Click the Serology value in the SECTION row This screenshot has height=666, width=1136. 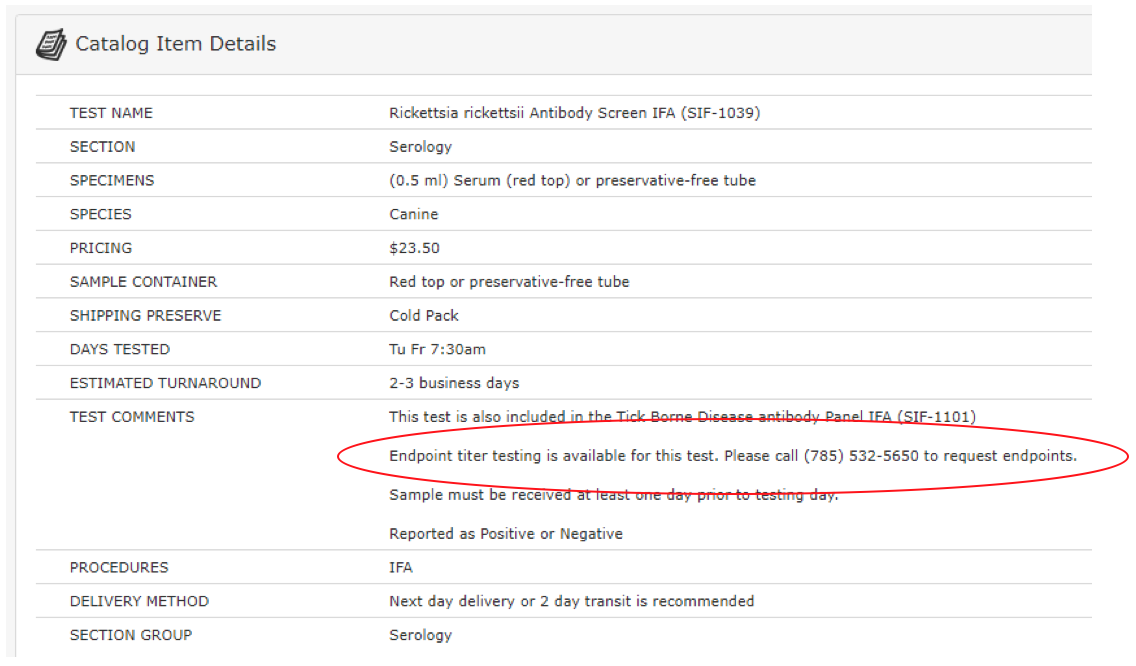coord(420,147)
